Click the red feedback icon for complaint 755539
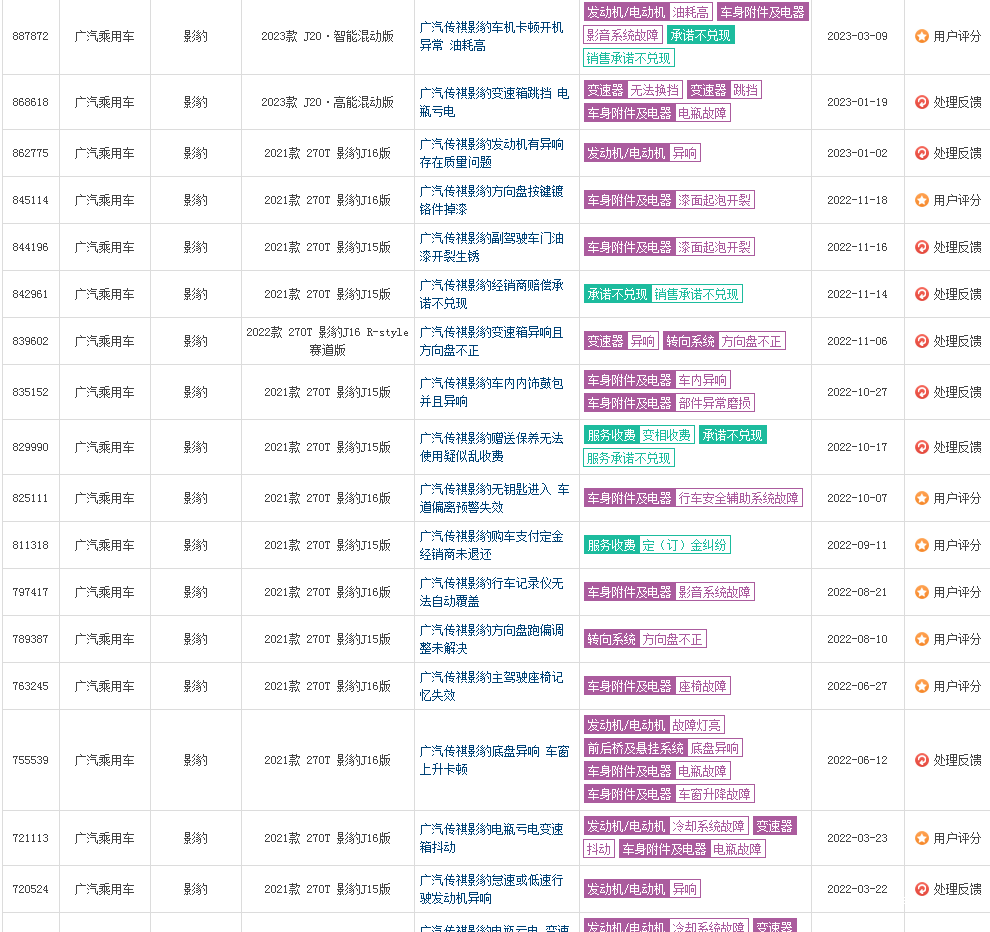The height and width of the screenshot is (932, 990). point(921,760)
